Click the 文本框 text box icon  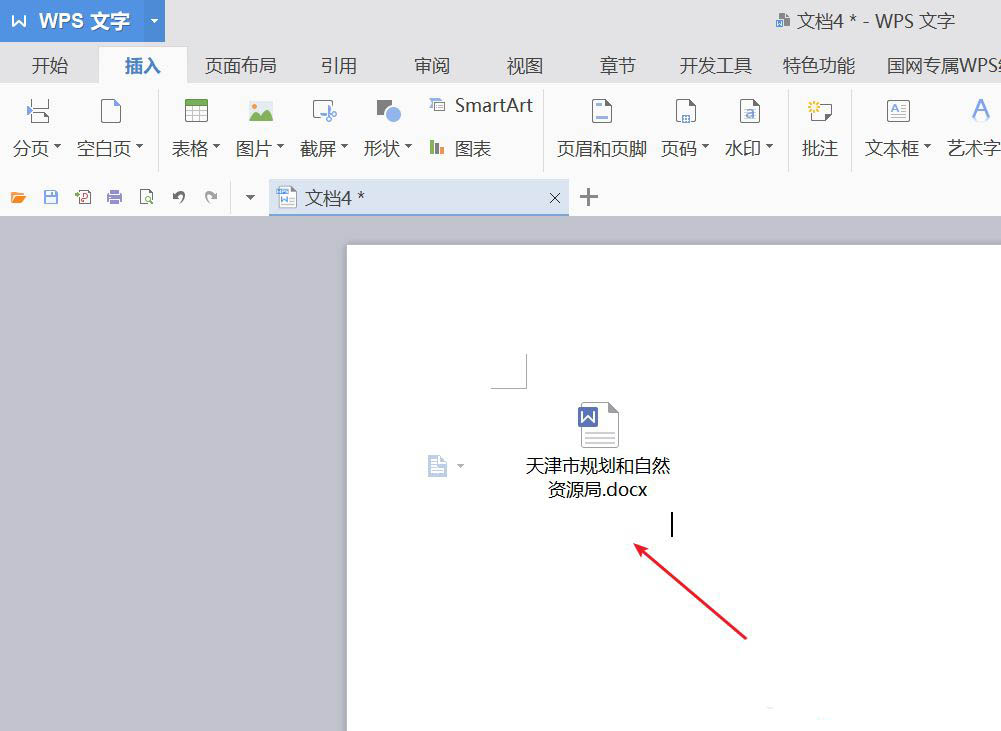(x=898, y=111)
